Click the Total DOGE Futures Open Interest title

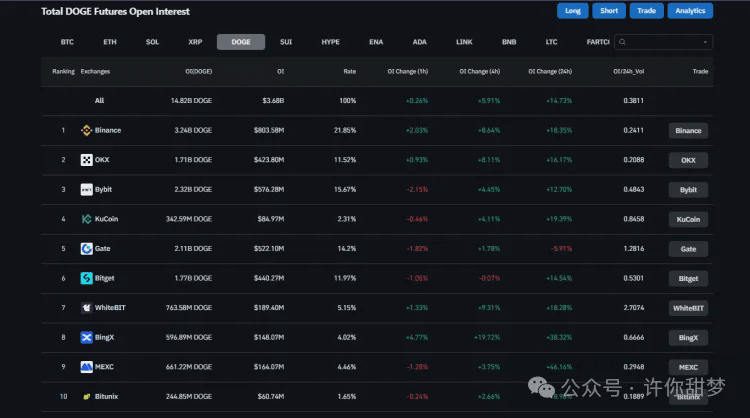coord(115,11)
